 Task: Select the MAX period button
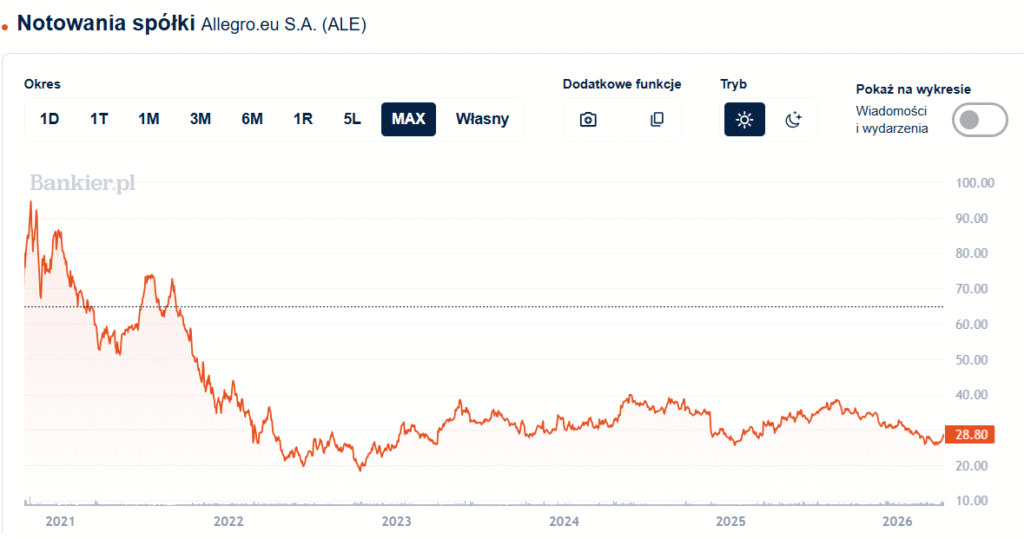point(408,119)
